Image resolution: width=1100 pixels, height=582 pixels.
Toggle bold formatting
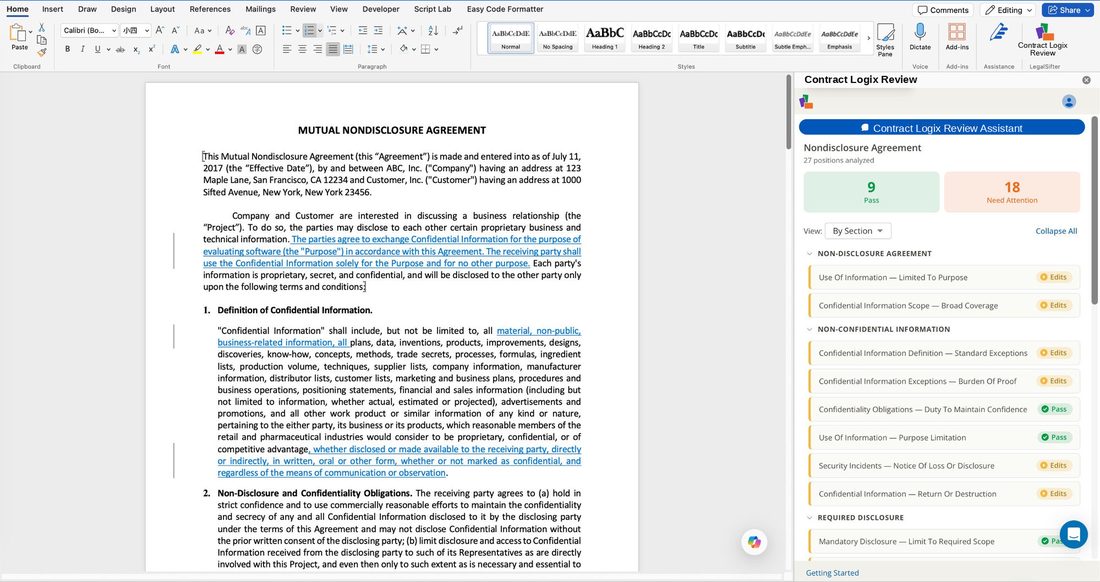67,49
